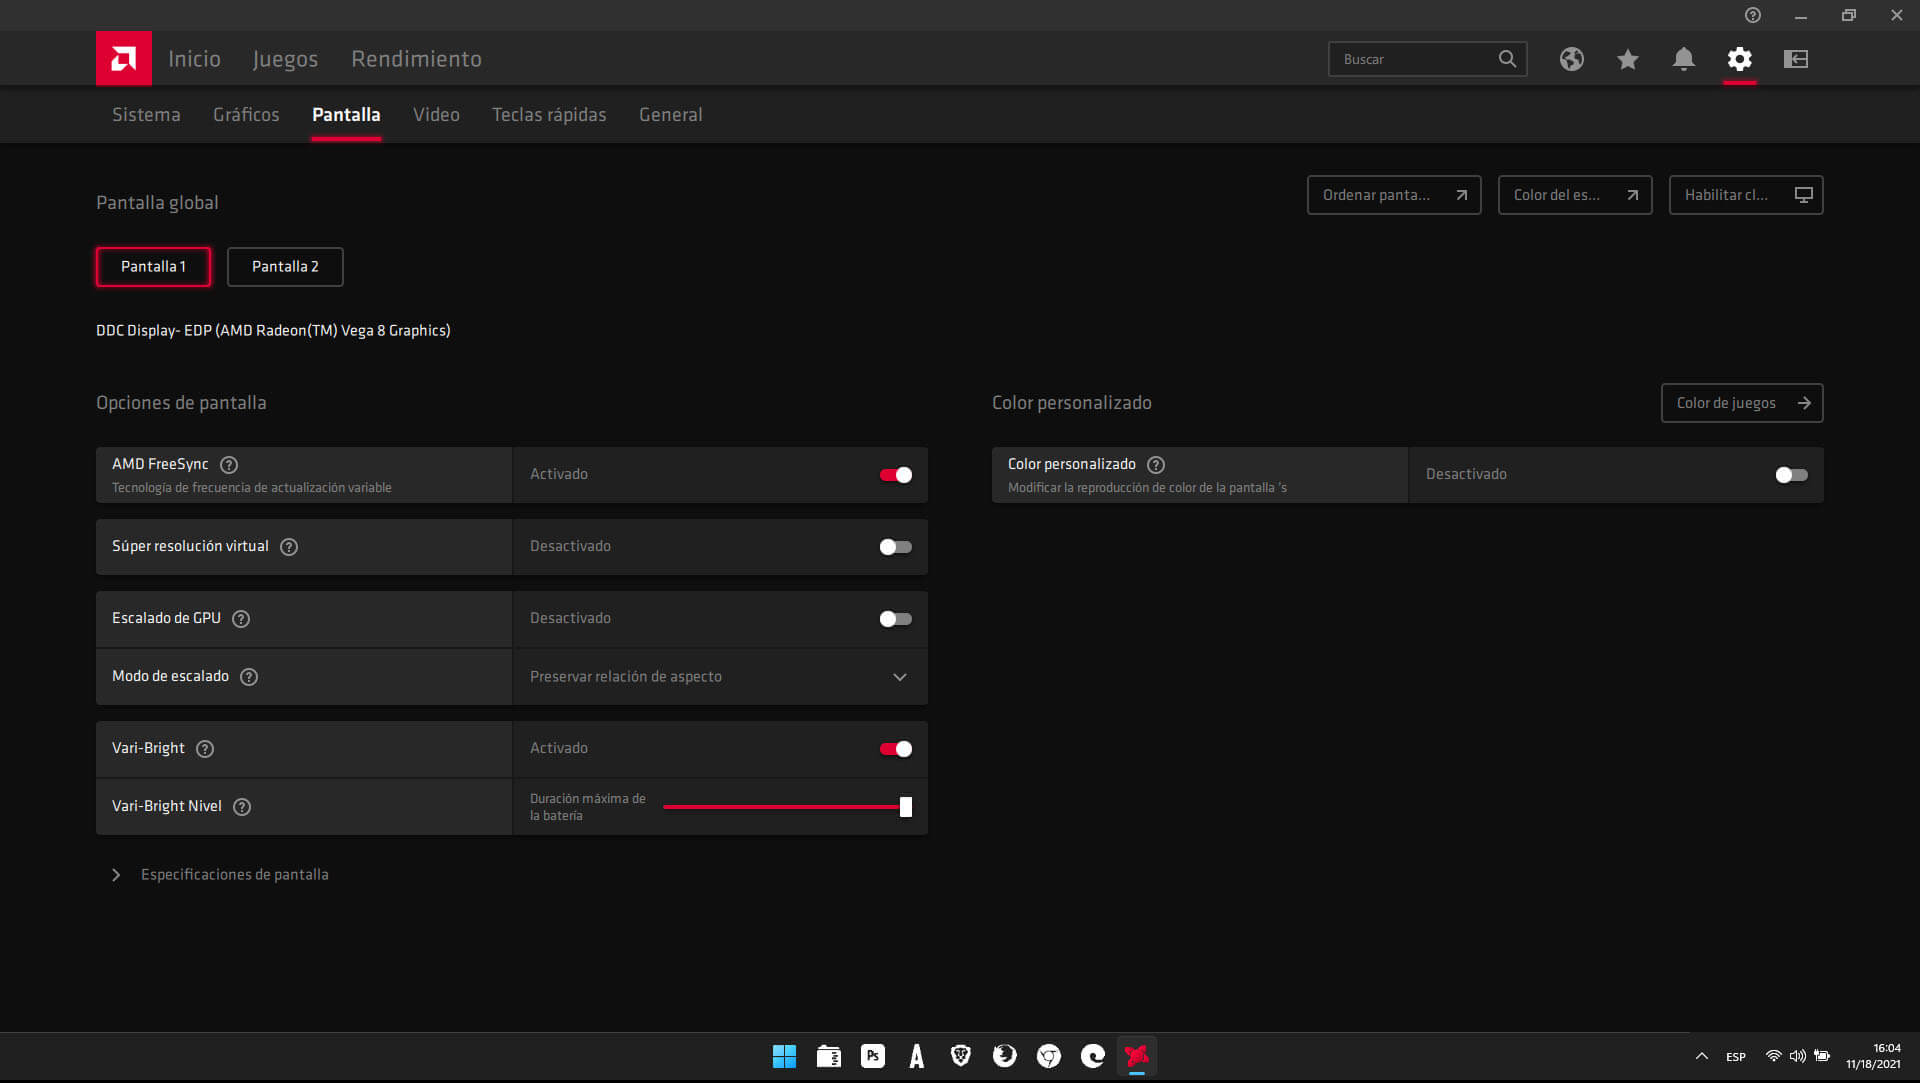The height and width of the screenshot is (1083, 1920).
Task: Show hidden tray icons chevron
Action: pos(1702,1056)
